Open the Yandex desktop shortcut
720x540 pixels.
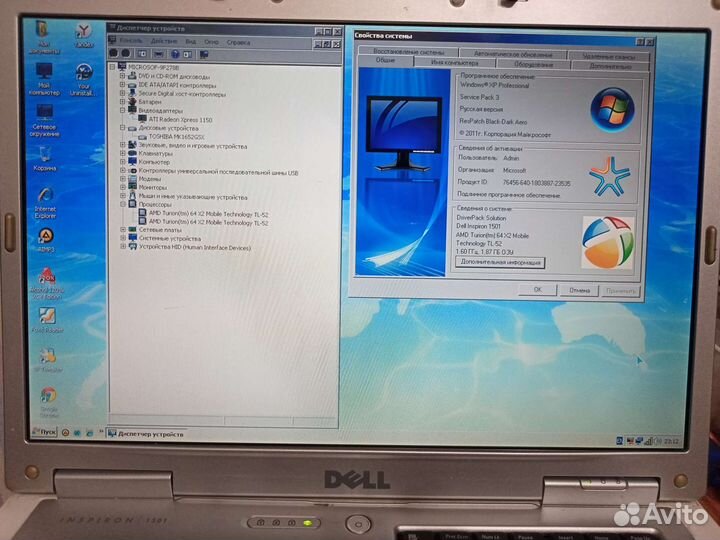[x=83, y=36]
